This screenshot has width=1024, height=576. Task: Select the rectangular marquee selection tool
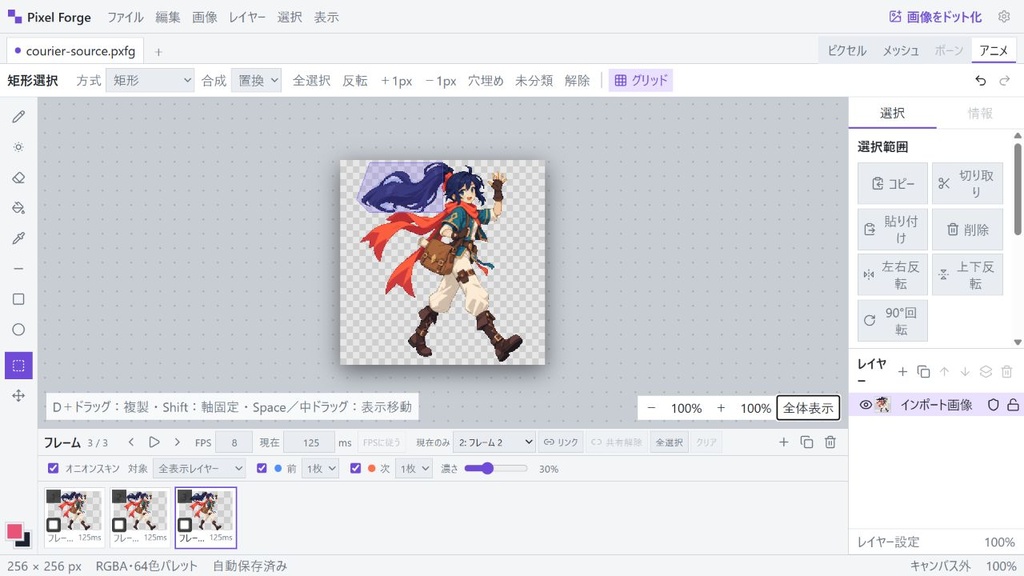tap(18, 366)
